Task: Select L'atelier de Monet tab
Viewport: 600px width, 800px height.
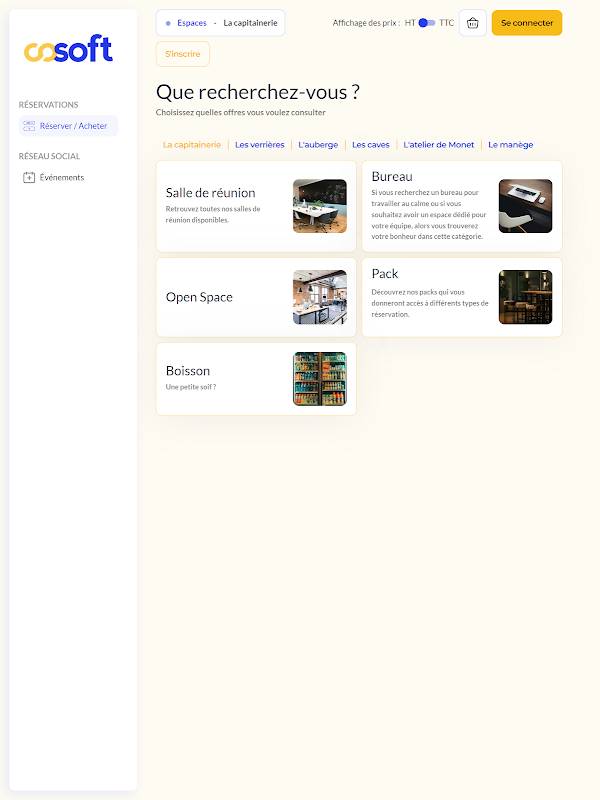Action: click(439, 145)
